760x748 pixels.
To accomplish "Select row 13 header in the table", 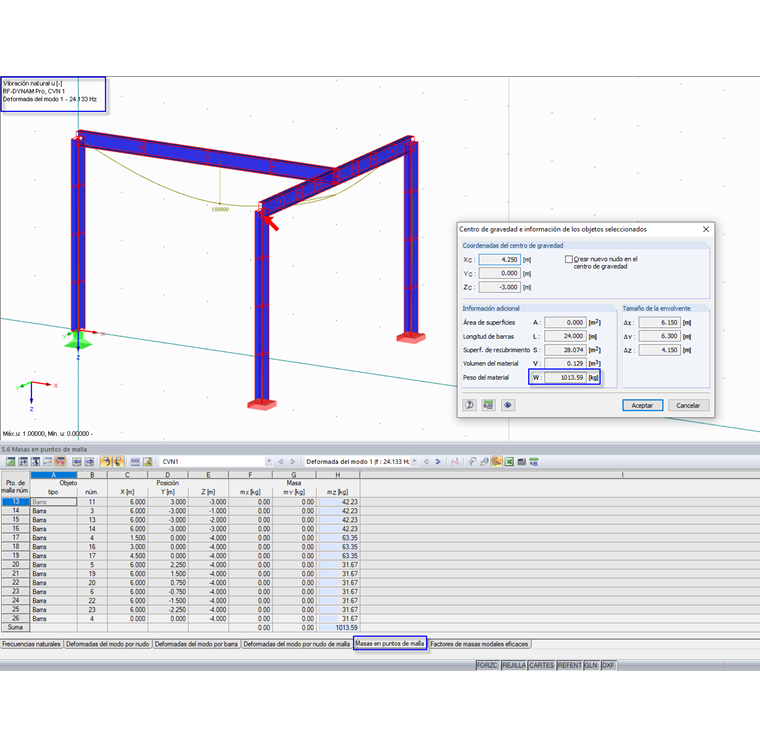I will click(16, 502).
